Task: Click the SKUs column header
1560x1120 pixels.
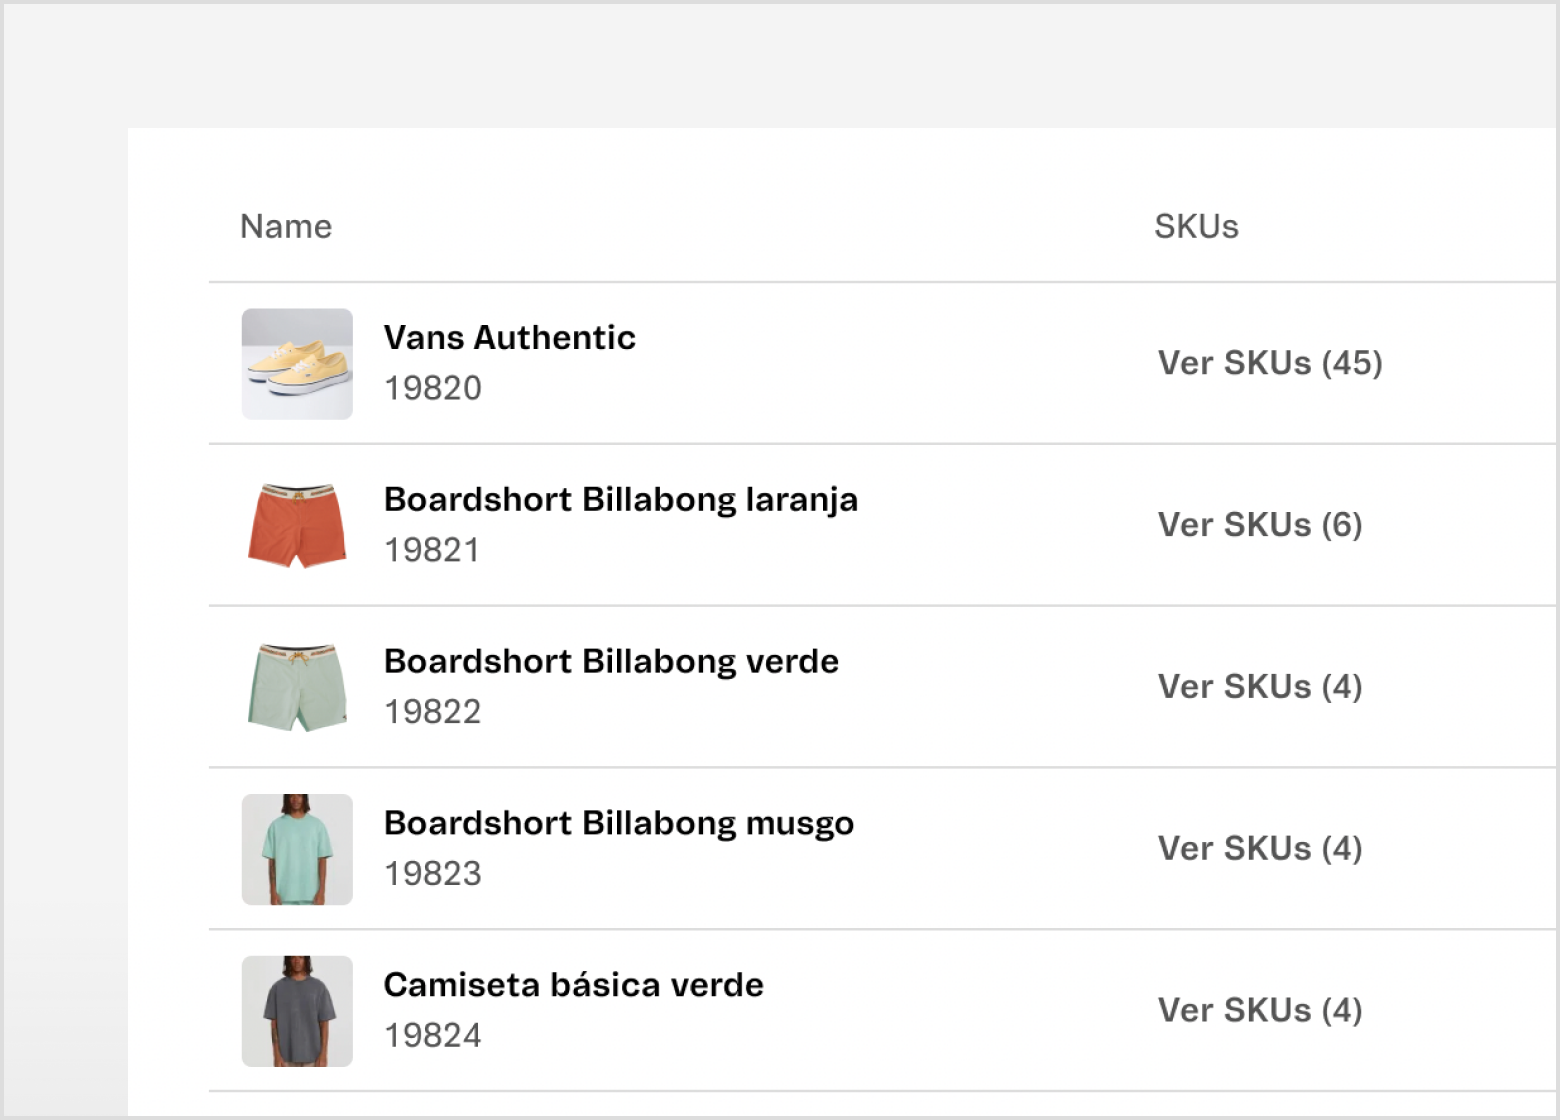Action: [1196, 227]
